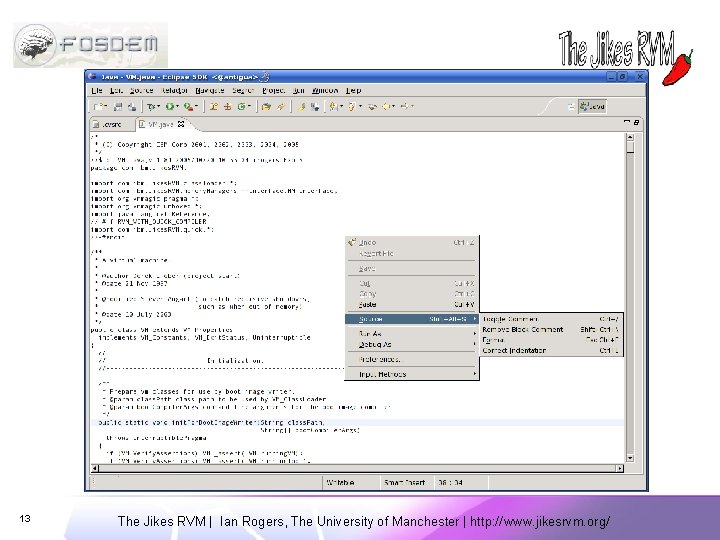Click the initForBootImageWriter method declaration line
The image size is (720, 540).
[x=212, y=422]
